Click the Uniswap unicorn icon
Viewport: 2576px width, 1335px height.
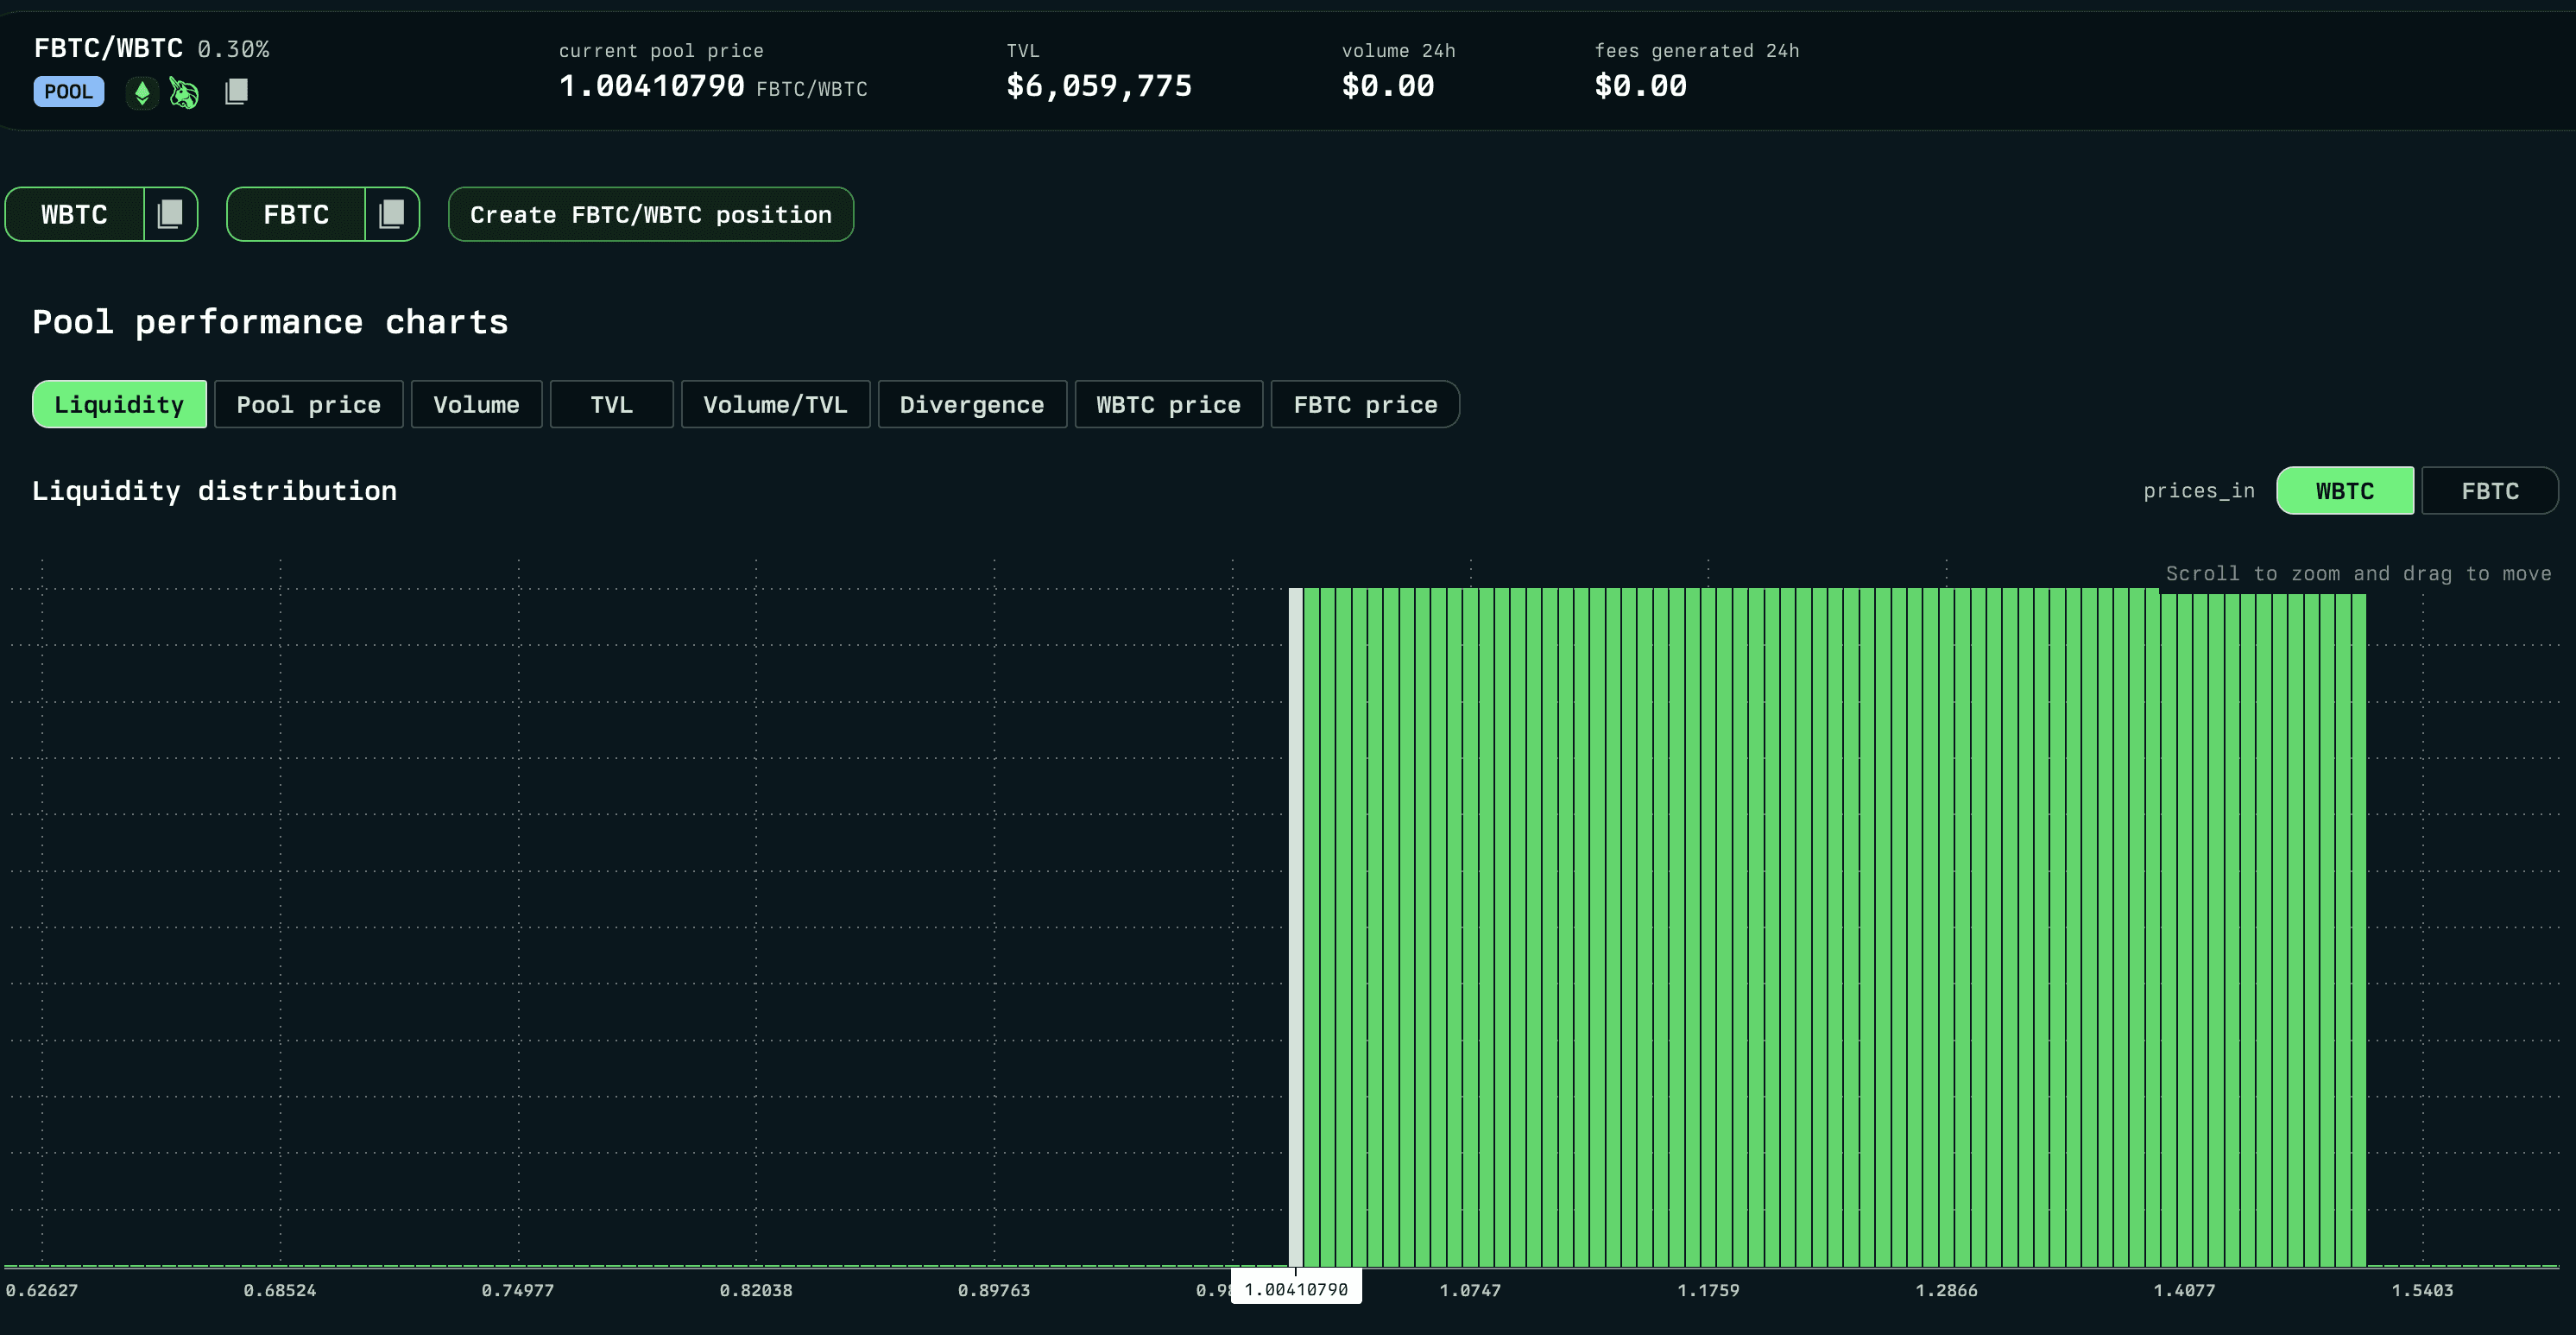tap(184, 93)
